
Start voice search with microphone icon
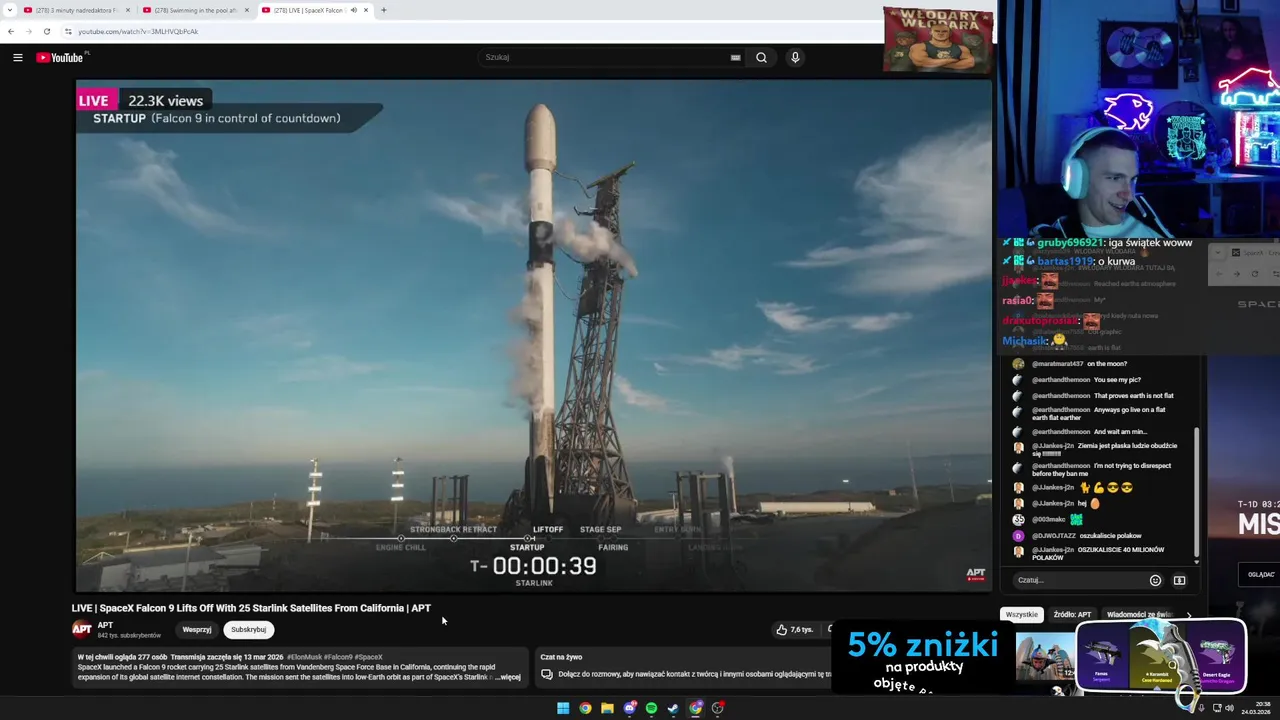795,57
